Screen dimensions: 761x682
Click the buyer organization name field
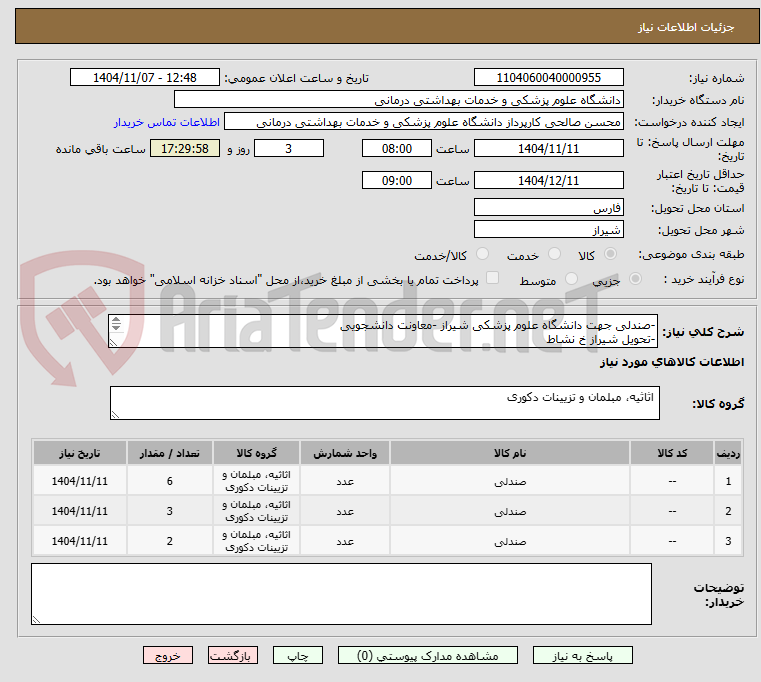click(398, 100)
